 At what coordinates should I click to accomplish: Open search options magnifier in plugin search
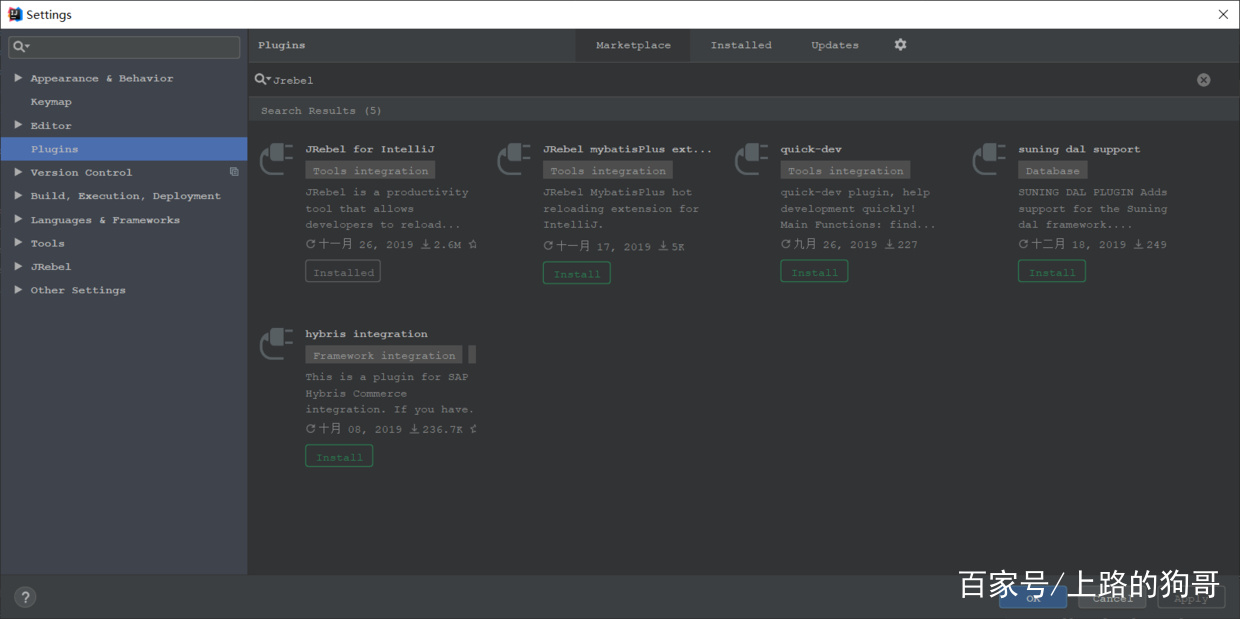tap(262, 79)
